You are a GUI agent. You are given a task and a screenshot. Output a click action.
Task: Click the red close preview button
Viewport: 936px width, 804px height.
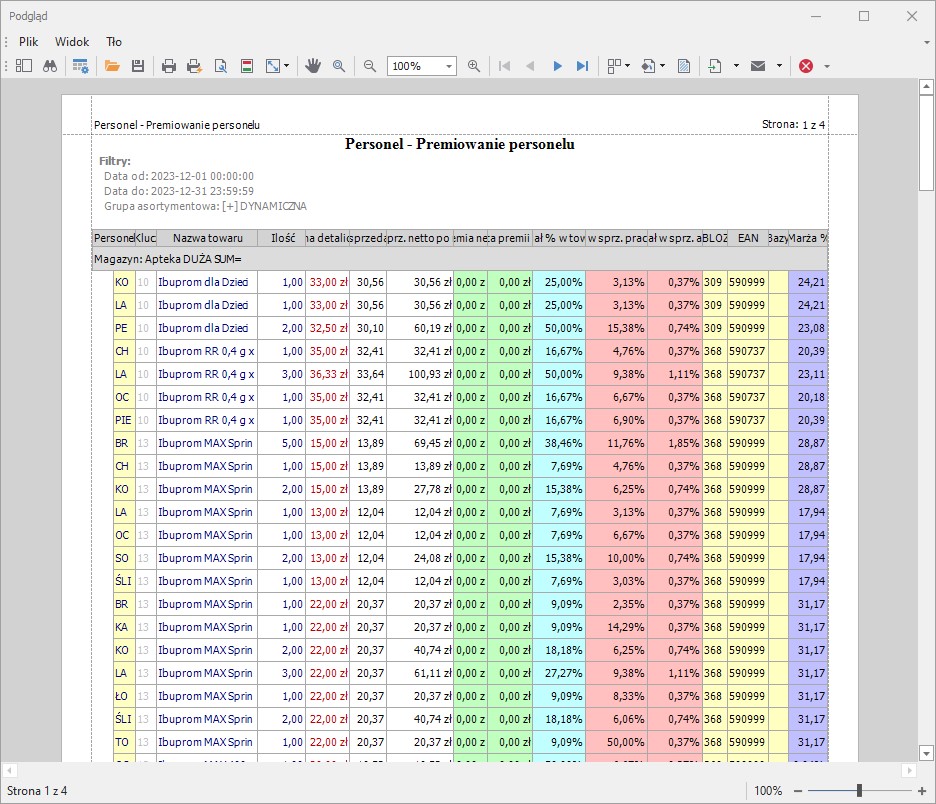[x=806, y=66]
